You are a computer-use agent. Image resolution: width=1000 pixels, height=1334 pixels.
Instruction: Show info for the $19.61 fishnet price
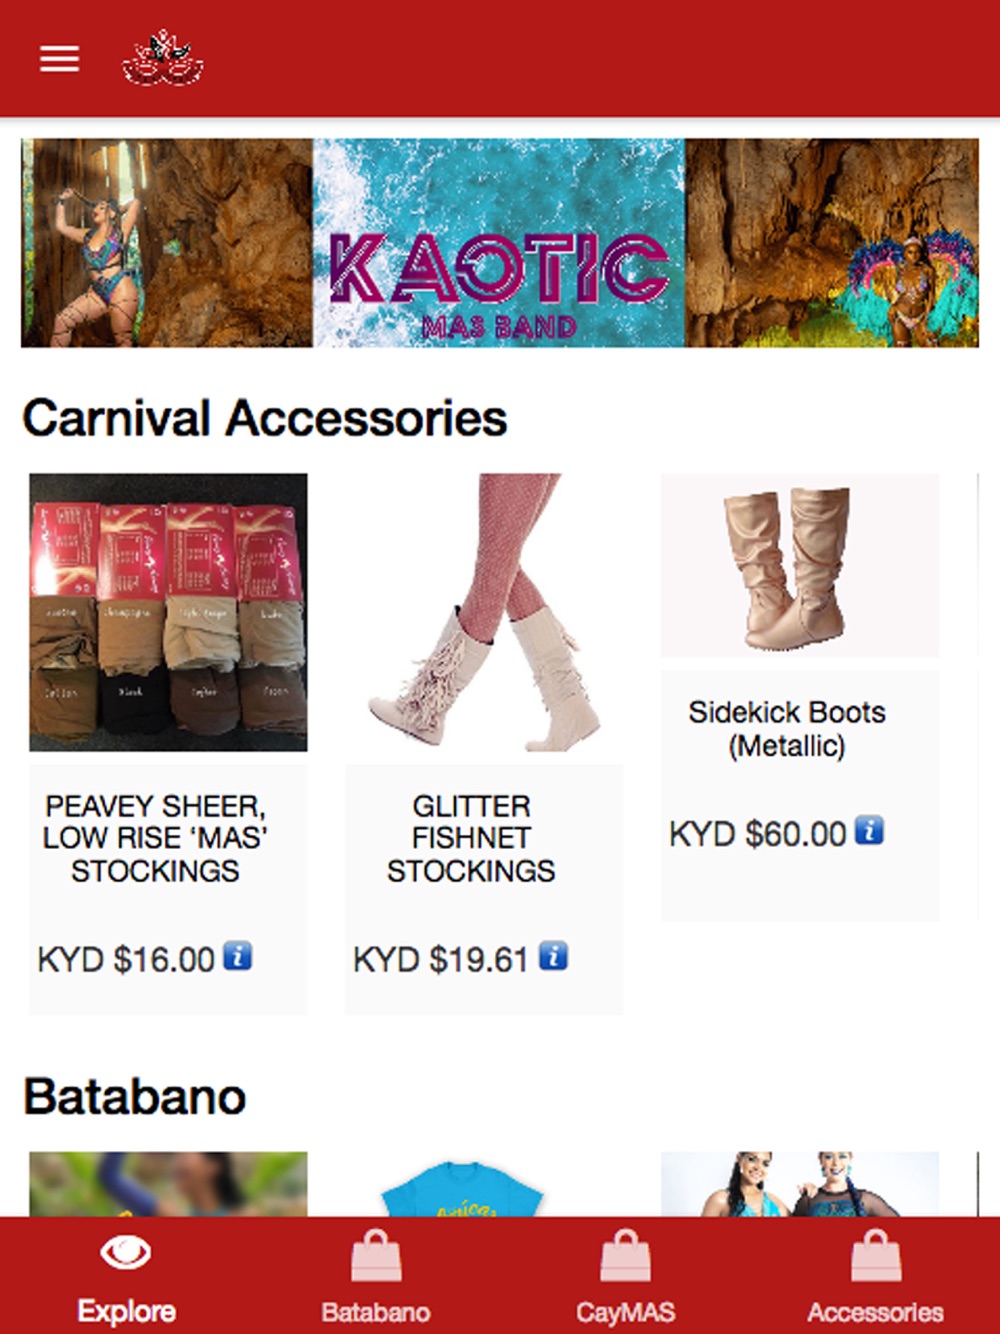(x=553, y=956)
